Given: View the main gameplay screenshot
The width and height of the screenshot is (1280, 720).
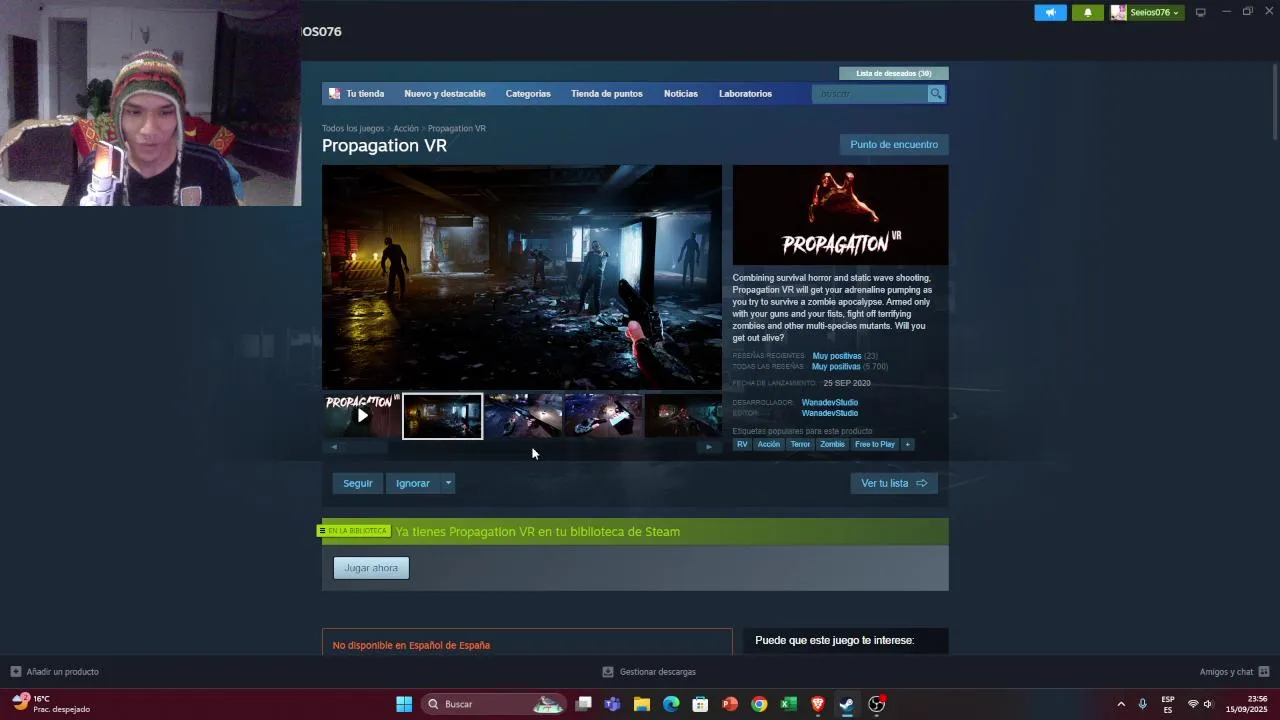Looking at the screenshot, I should pos(521,277).
